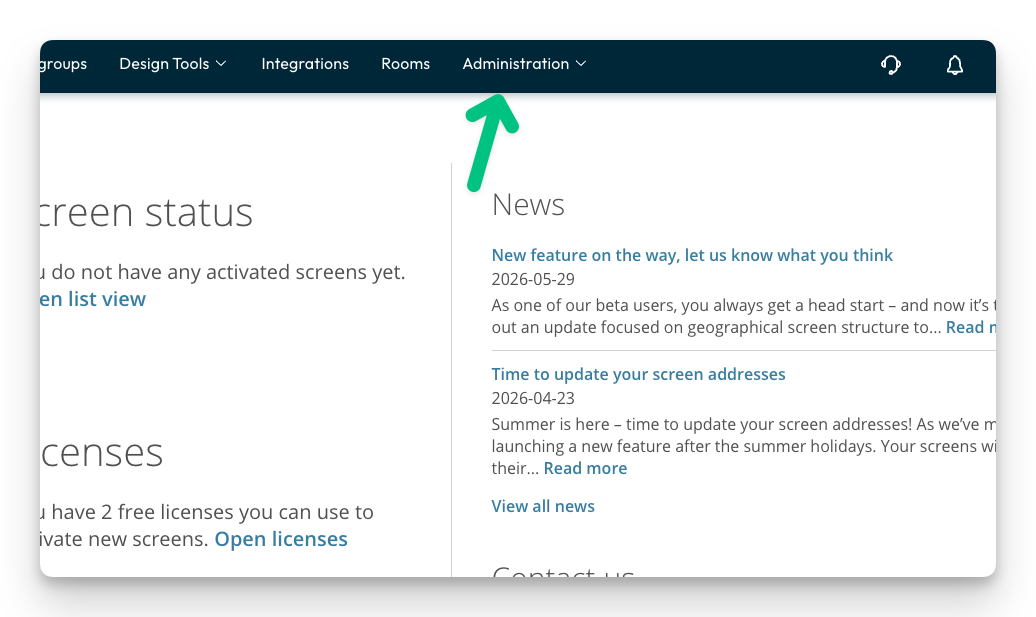Expand the Design Tools chevron arrow
The width and height of the screenshot is (1036, 617).
(x=221, y=64)
